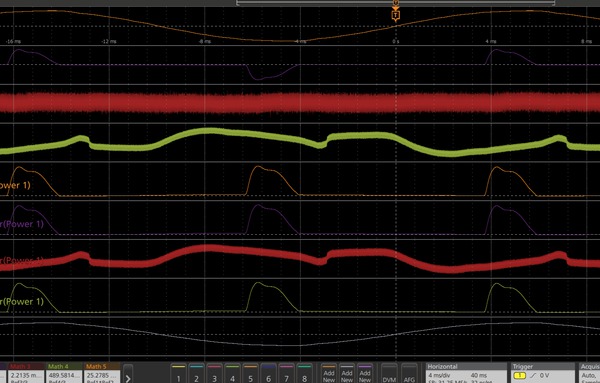Viewport: 600px width, 383px height.
Task: Open the Math 5 badge settings
Action: coord(102,373)
